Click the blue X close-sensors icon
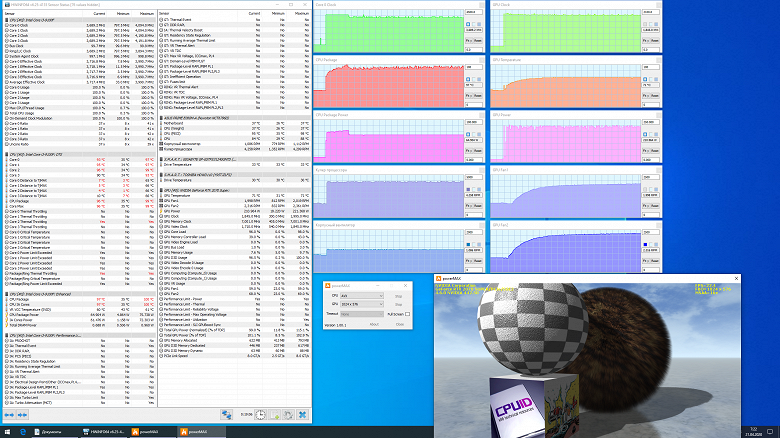 [302, 415]
